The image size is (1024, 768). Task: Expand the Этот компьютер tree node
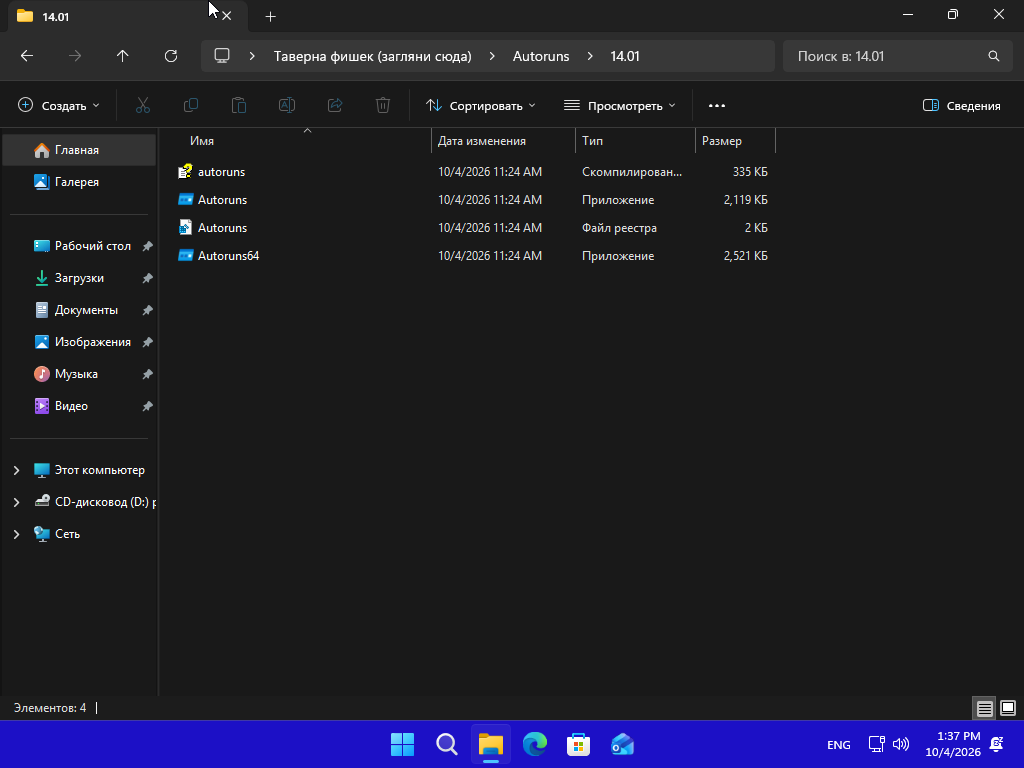16,470
